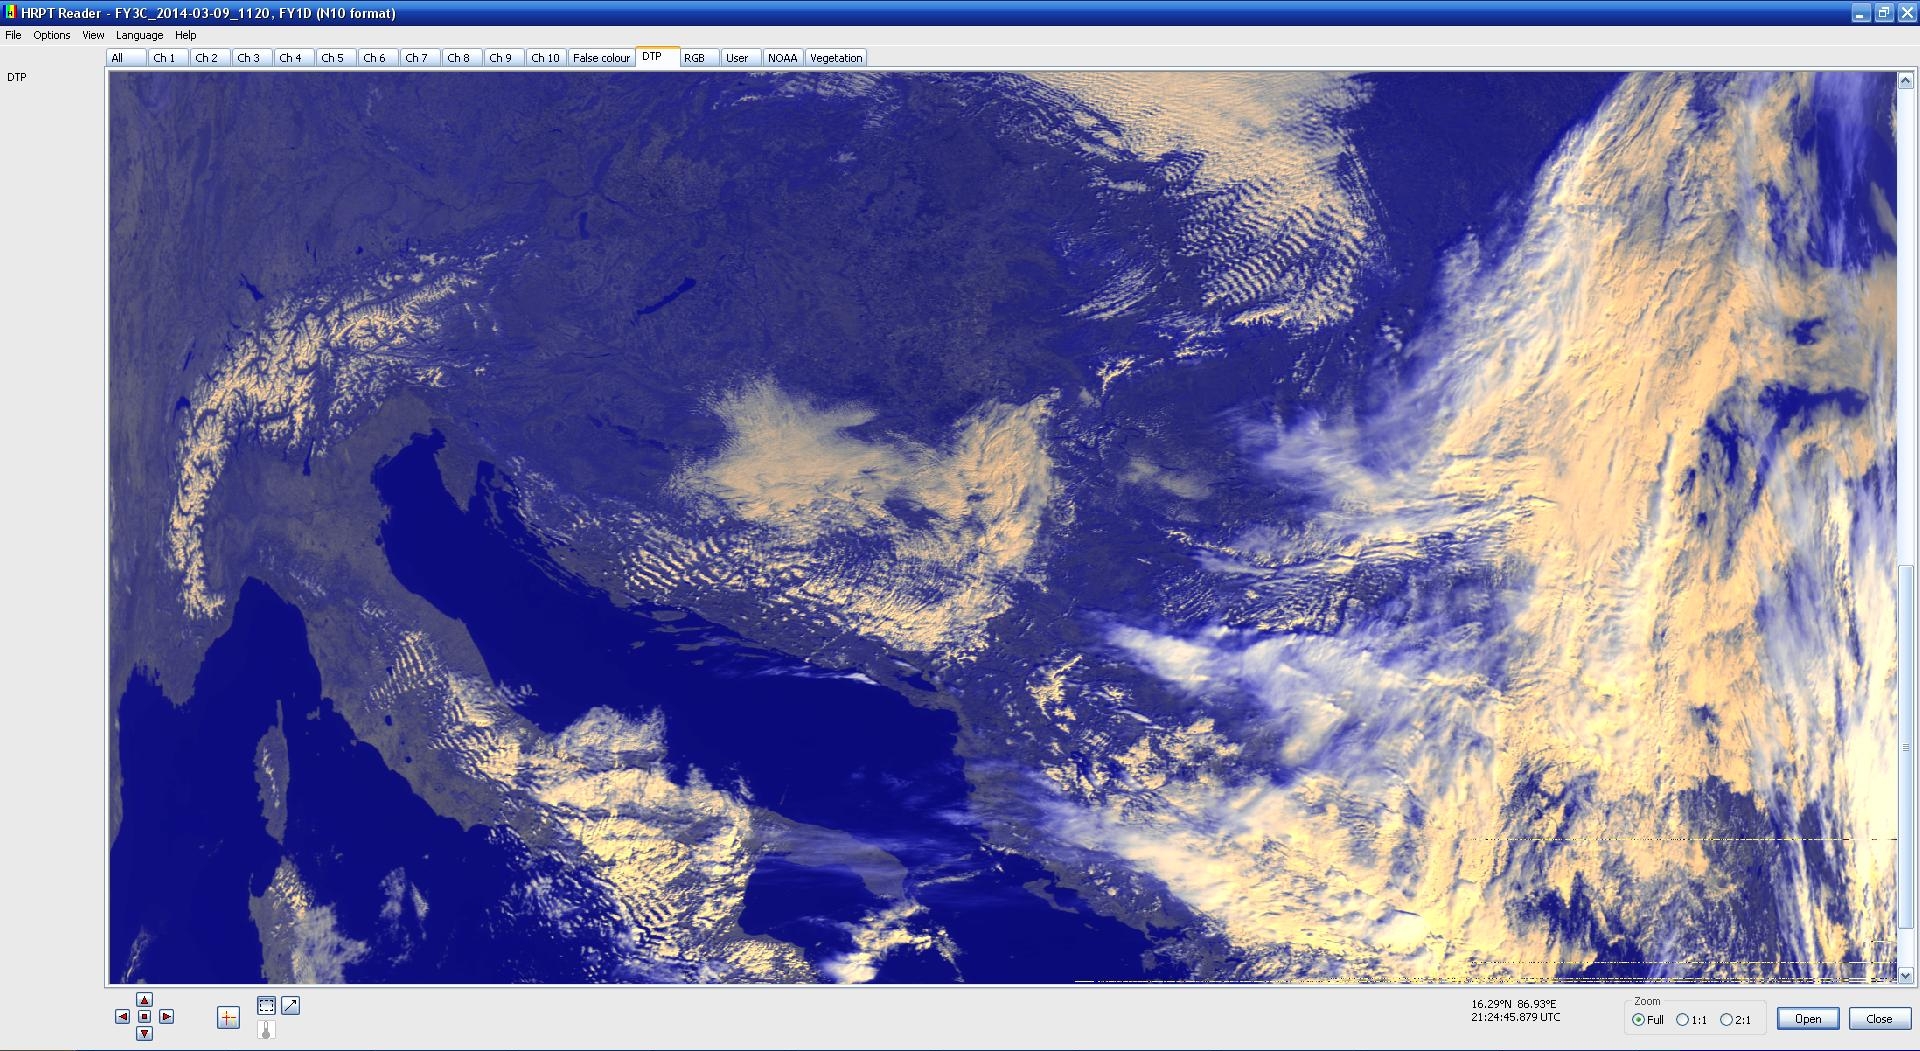Screen dimensions: 1920x1051
Task: Click the 21:24:45.879 UTC time readout
Action: point(1515,1017)
